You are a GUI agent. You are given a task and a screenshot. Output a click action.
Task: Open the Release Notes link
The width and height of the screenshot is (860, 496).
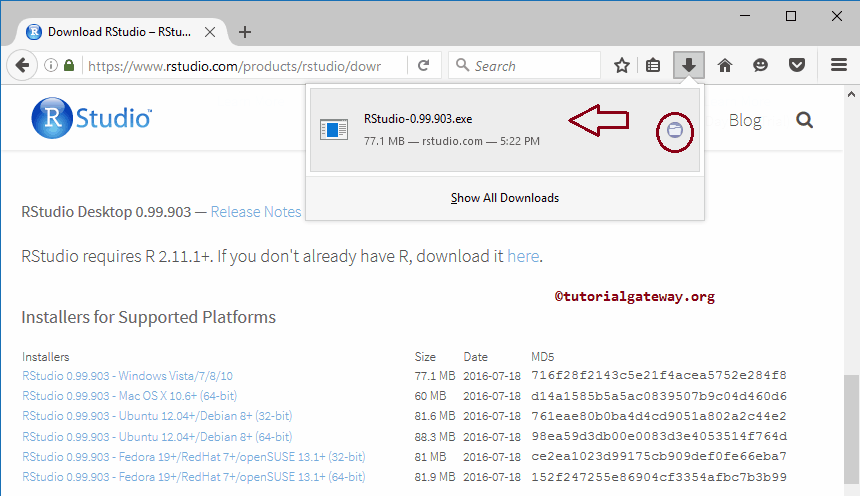(256, 212)
